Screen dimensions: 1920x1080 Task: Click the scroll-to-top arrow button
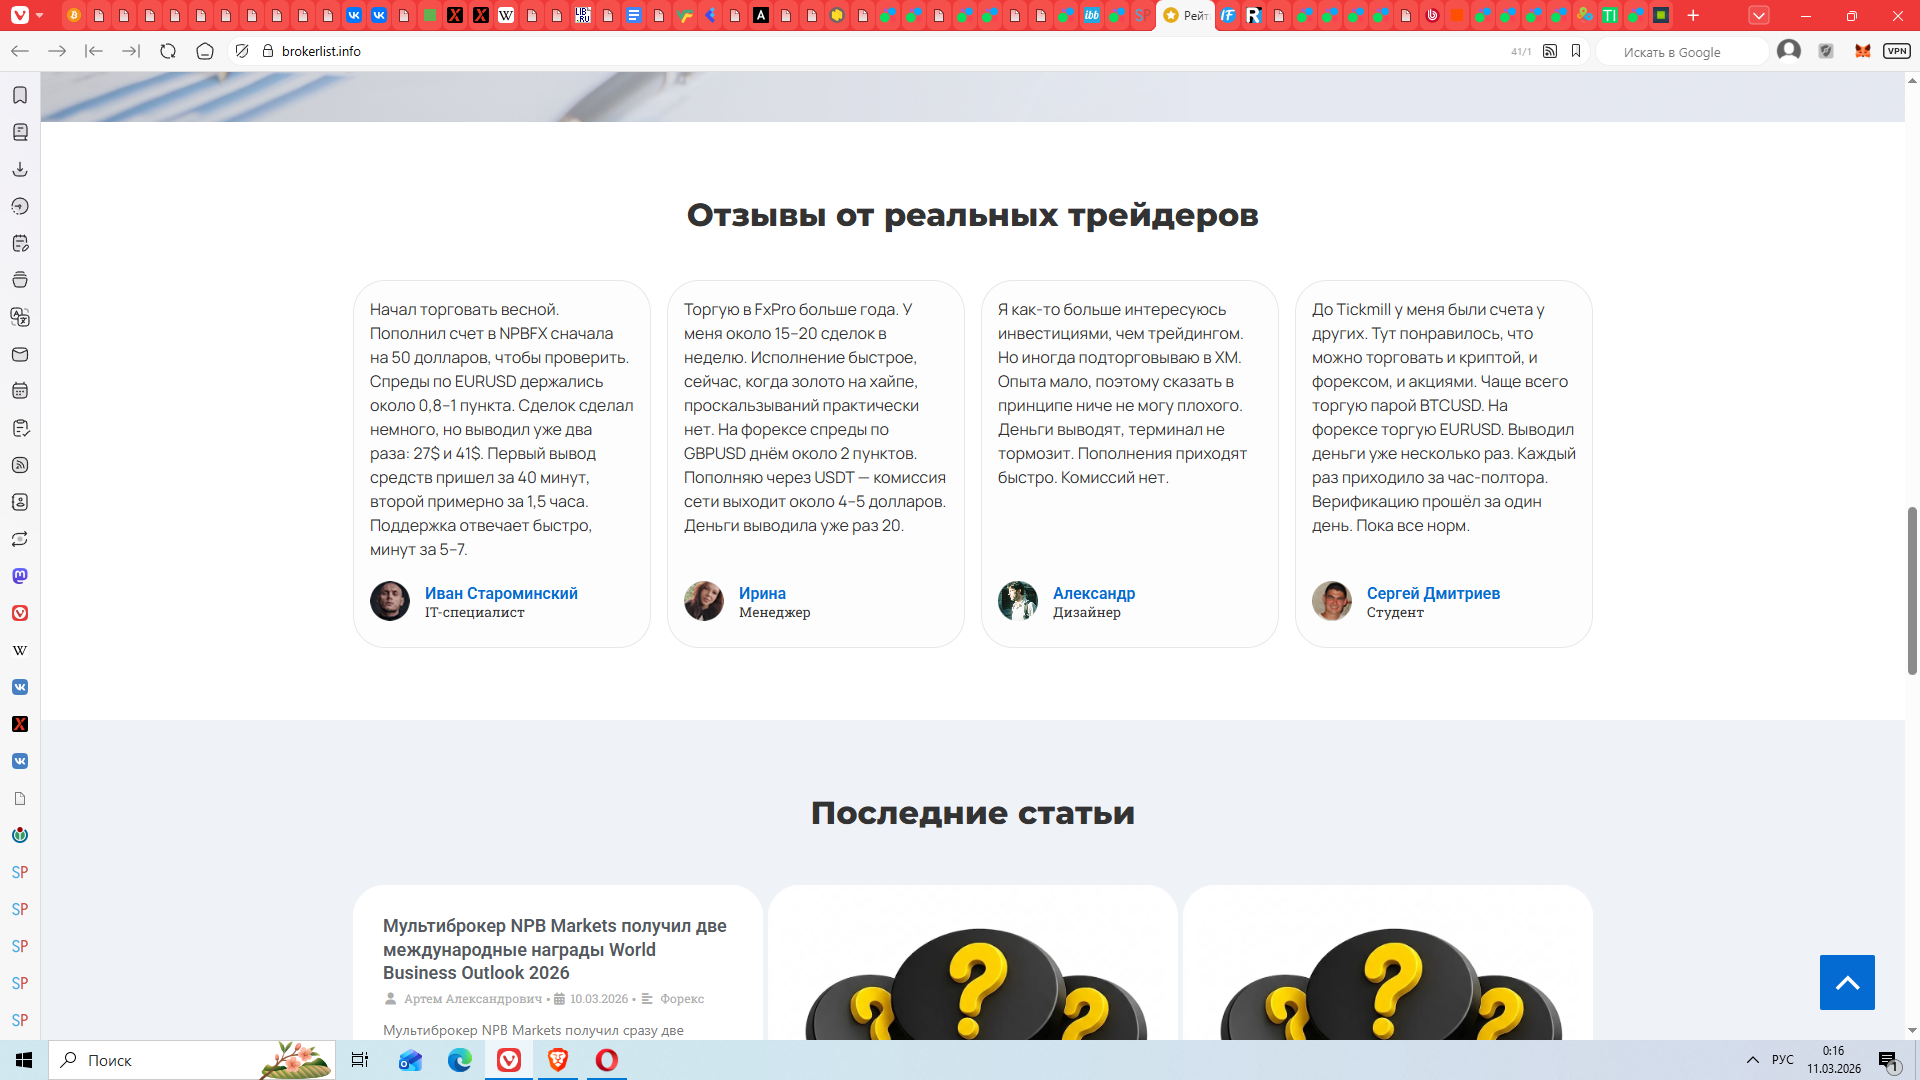pos(1846,982)
